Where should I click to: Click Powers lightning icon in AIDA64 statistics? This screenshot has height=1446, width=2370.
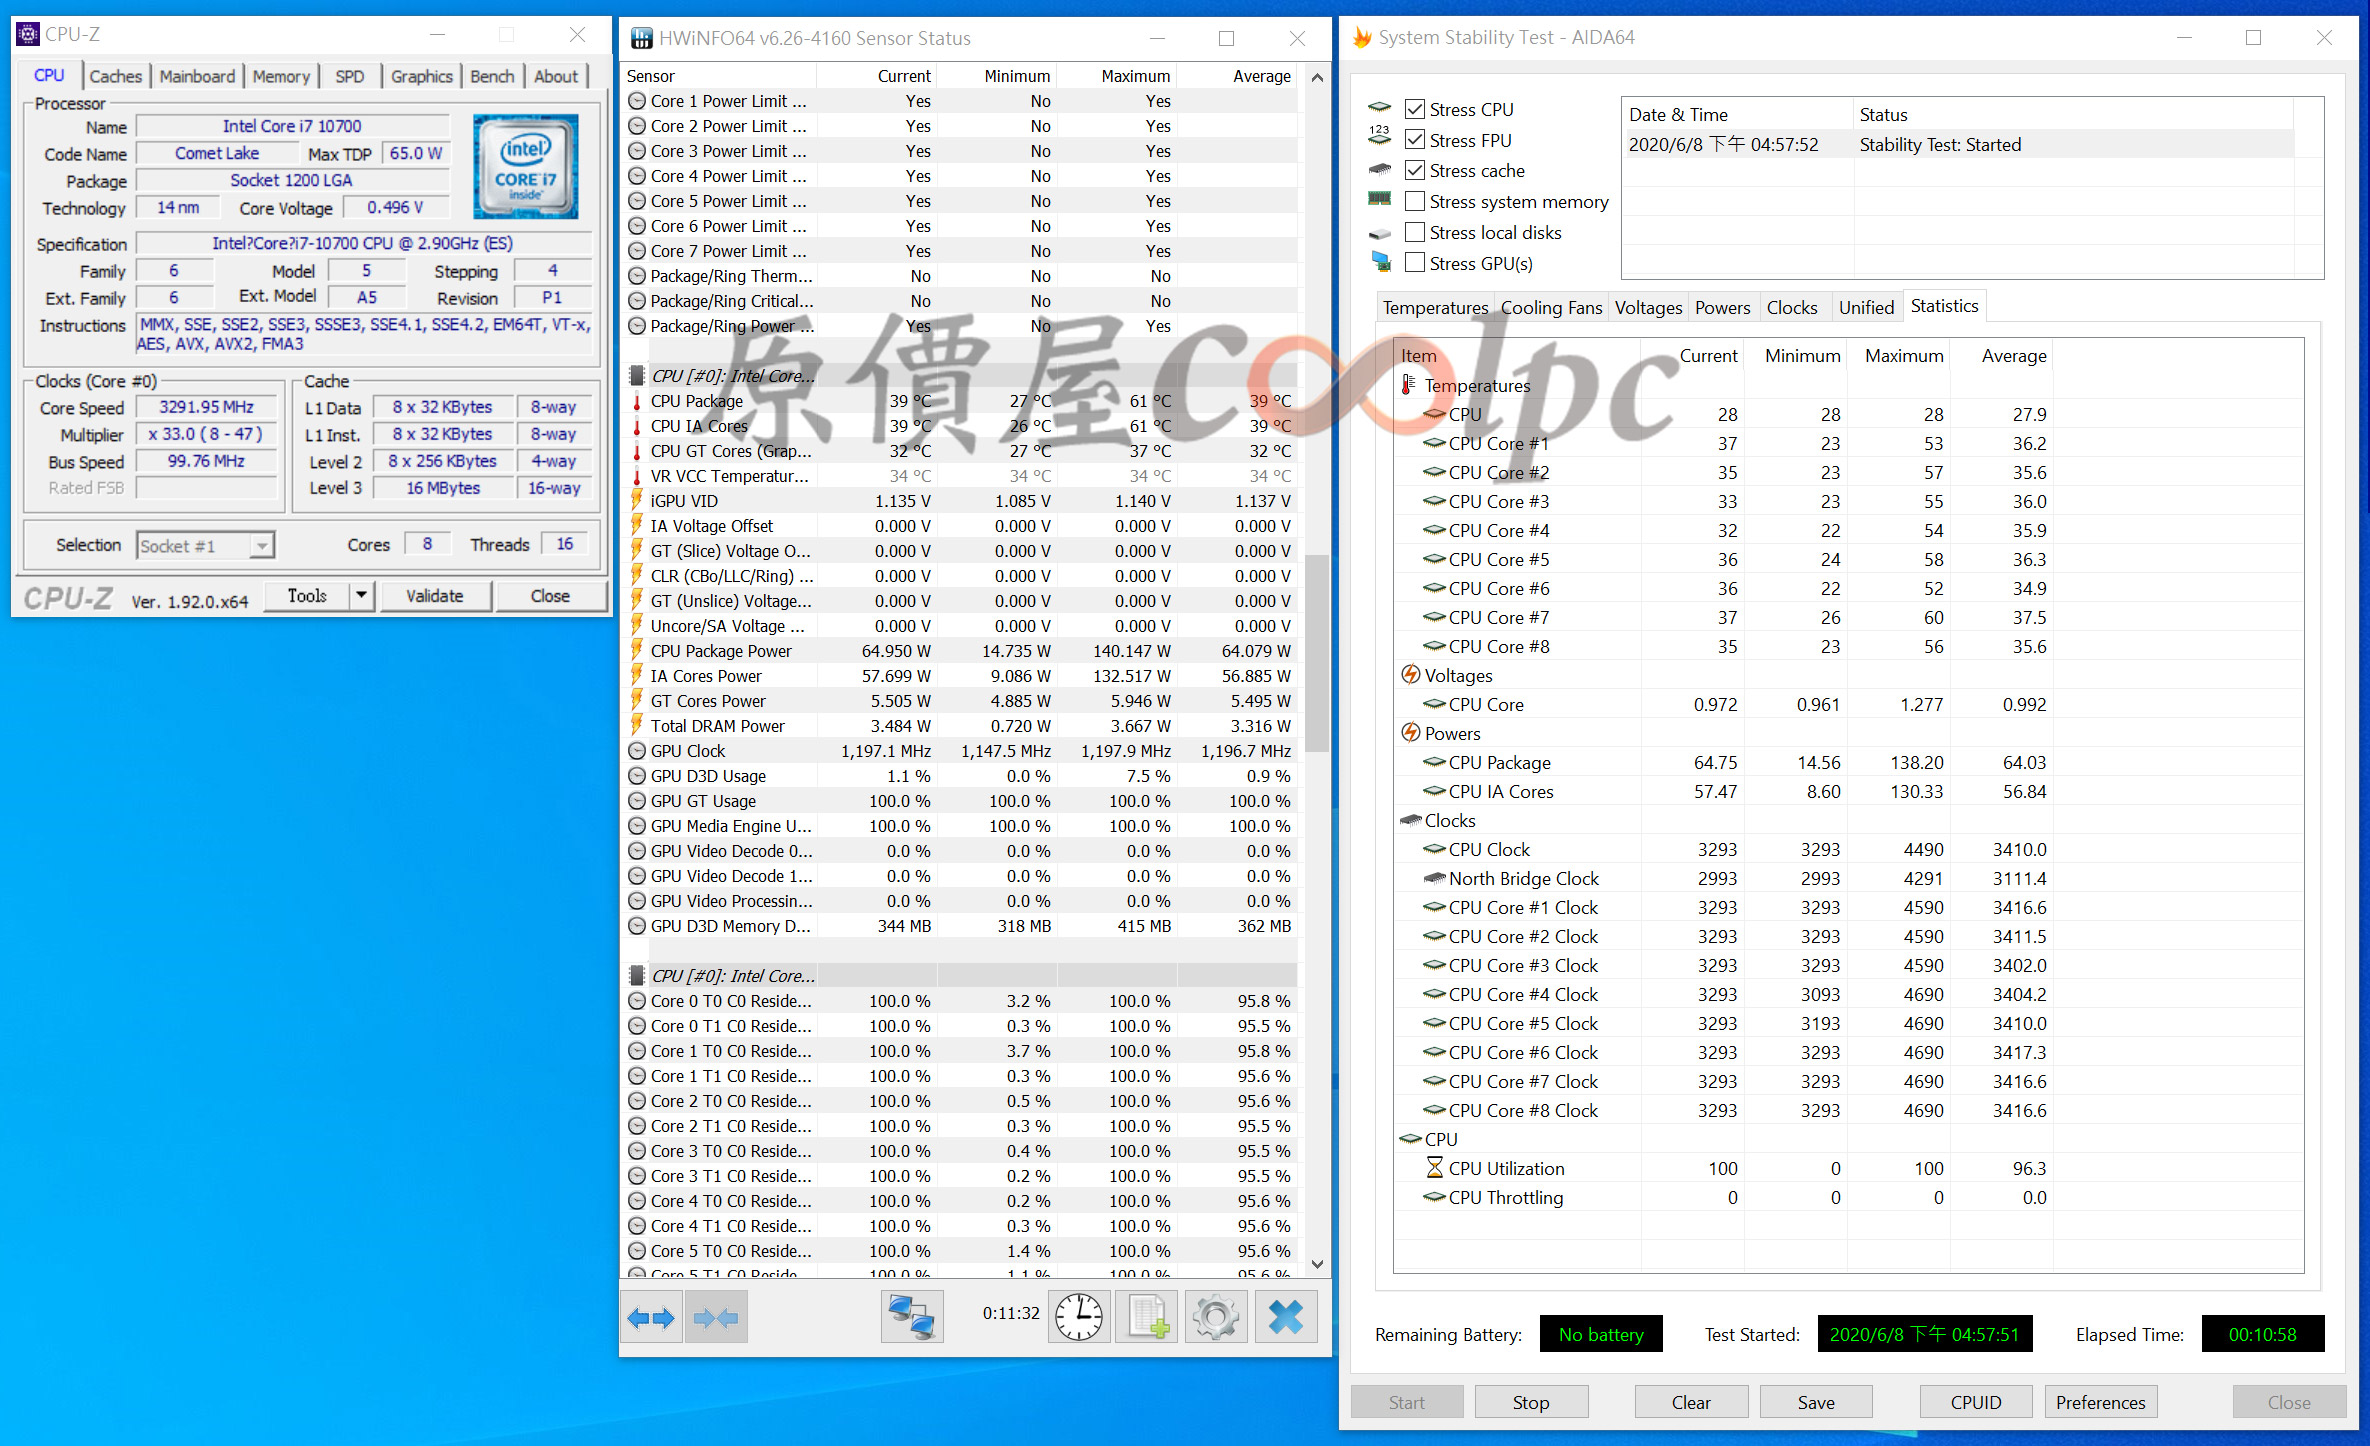coord(1410,733)
